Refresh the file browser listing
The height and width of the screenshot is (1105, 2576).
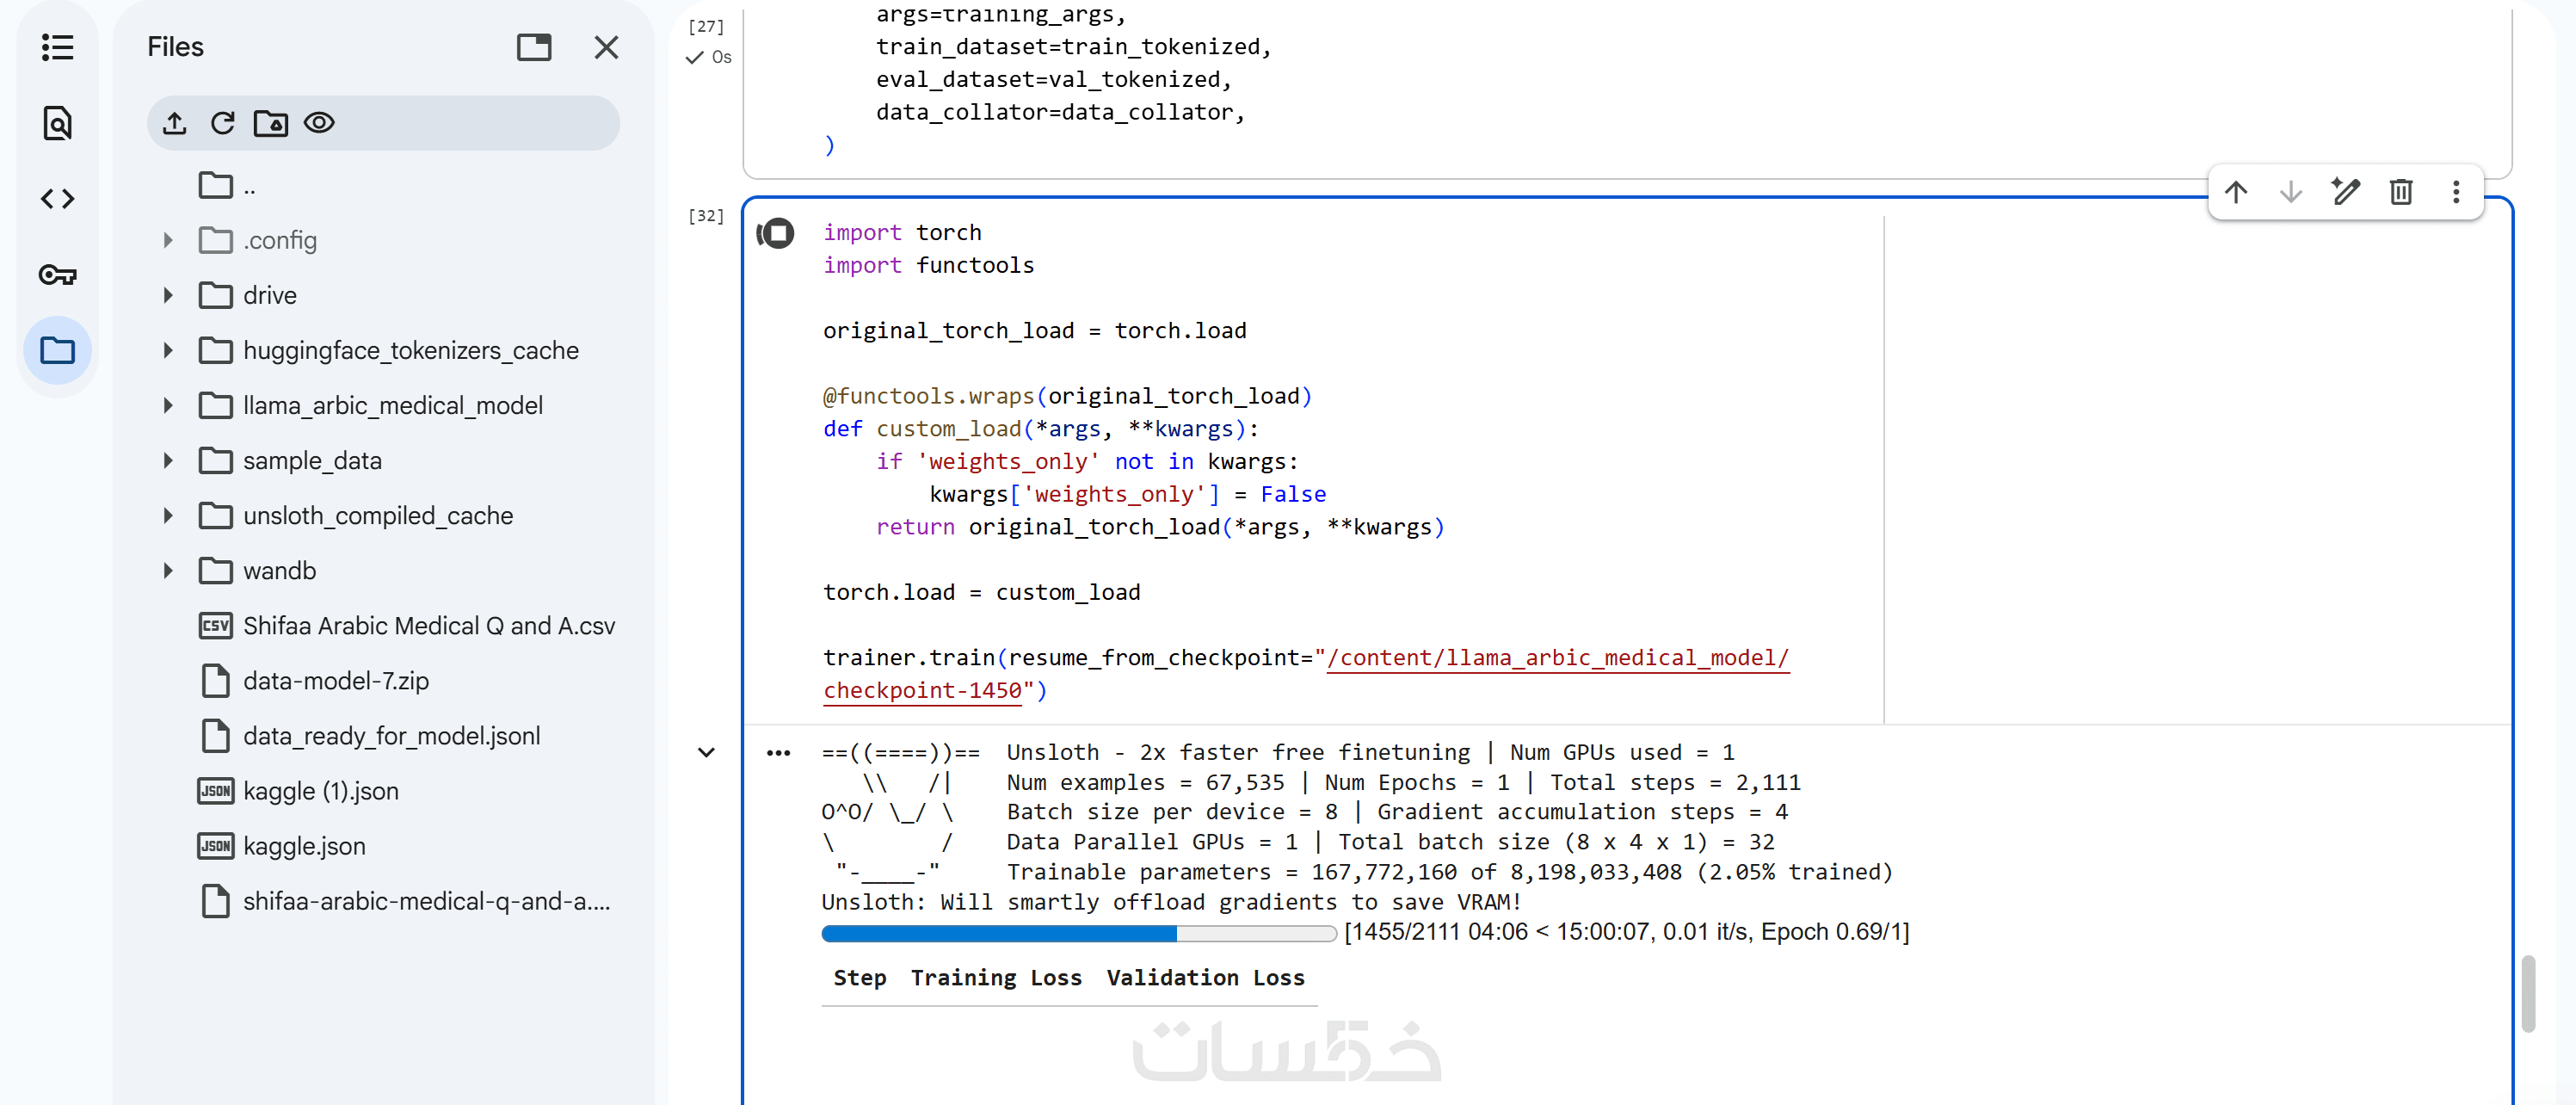click(222, 123)
